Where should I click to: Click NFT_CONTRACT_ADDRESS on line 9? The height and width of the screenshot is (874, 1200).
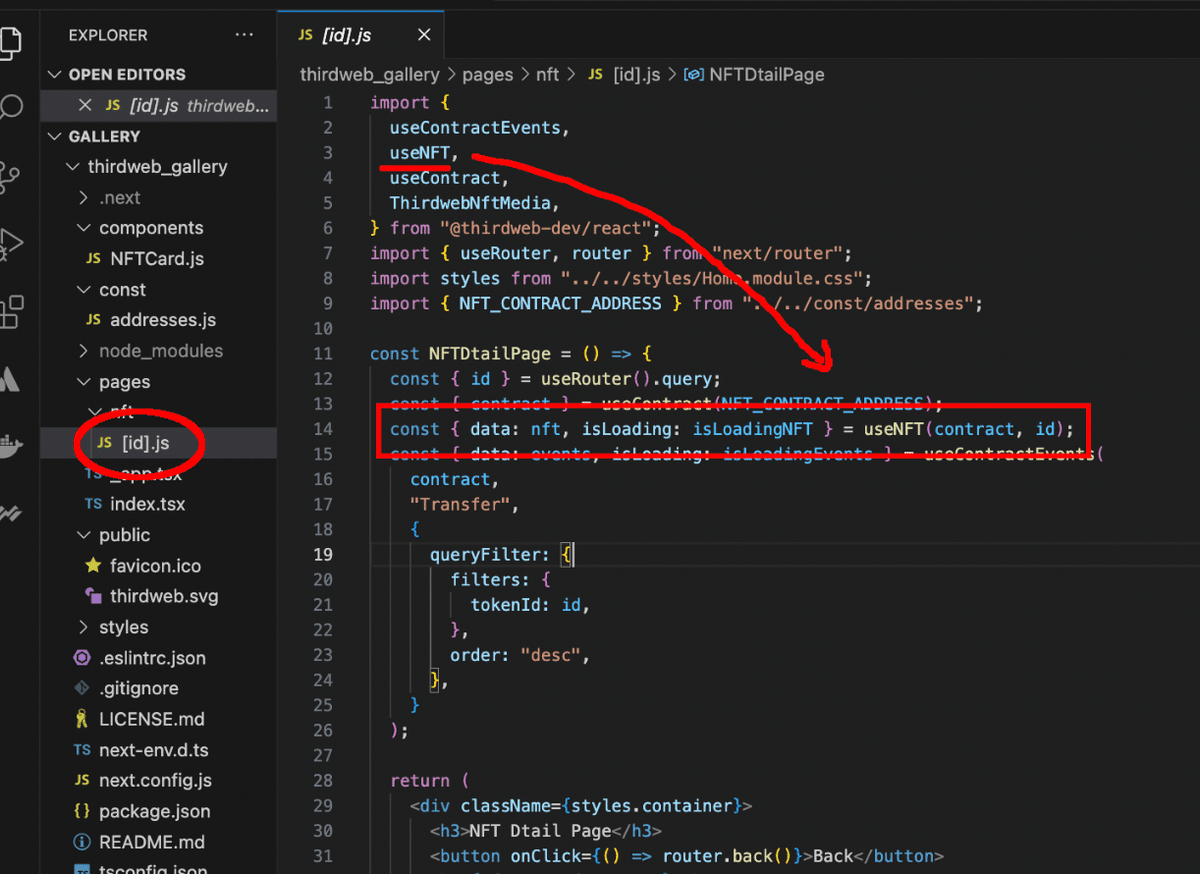560,303
